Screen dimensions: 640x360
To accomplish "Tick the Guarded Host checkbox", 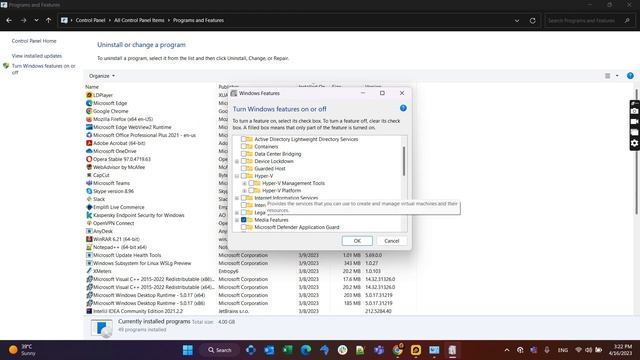I will point(244,169).
